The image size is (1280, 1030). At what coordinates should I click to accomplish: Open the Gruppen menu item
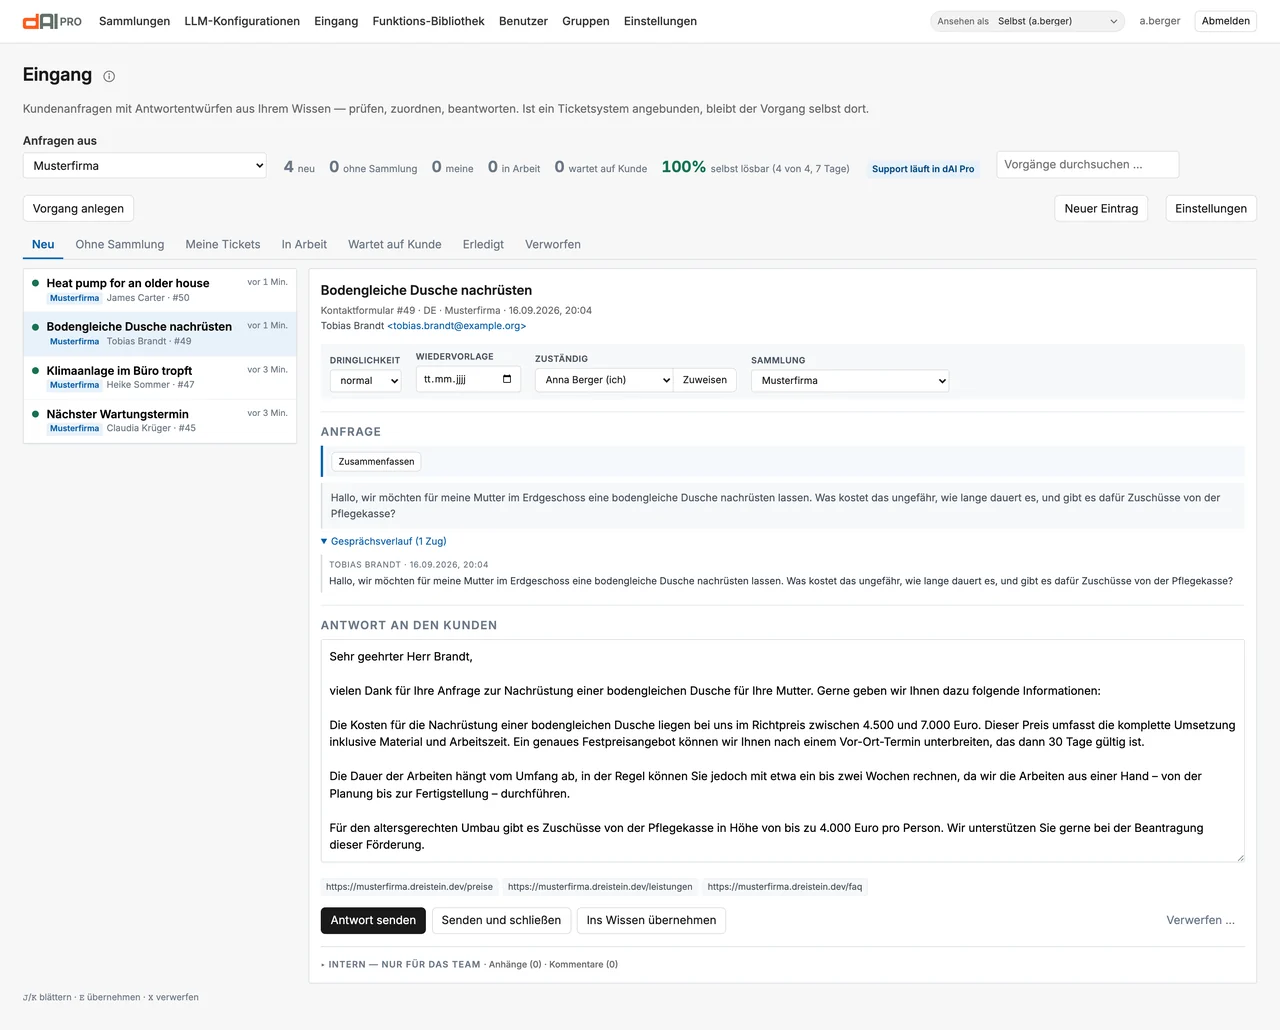[586, 21]
